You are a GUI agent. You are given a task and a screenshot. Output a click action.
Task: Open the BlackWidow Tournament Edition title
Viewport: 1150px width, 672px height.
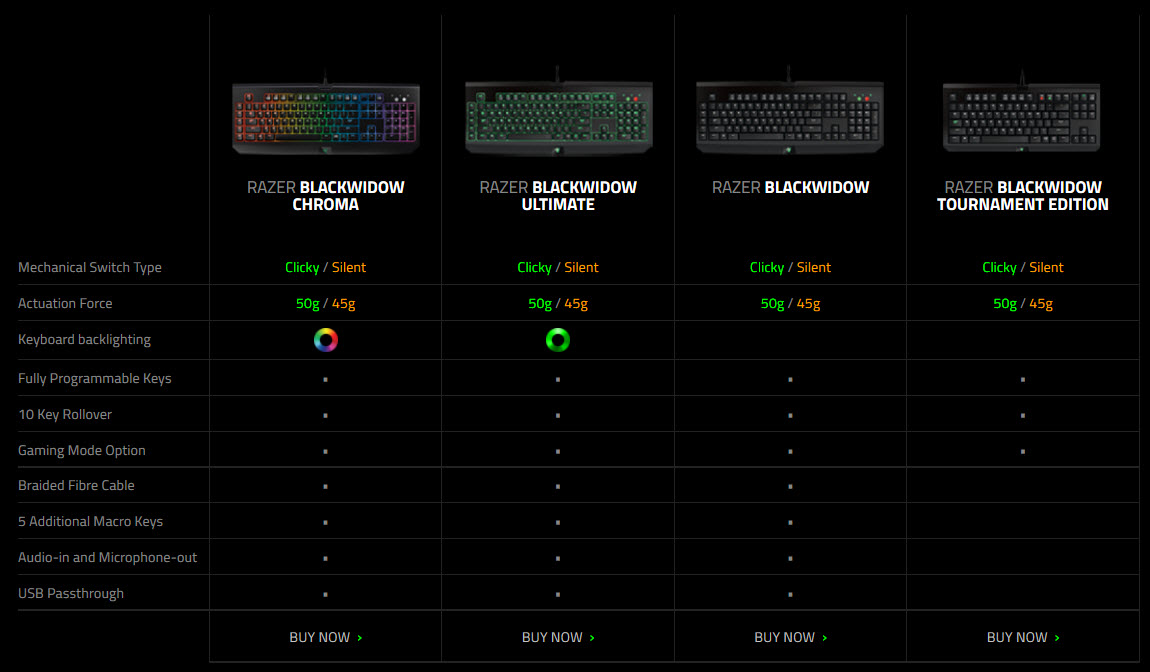(1023, 196)
